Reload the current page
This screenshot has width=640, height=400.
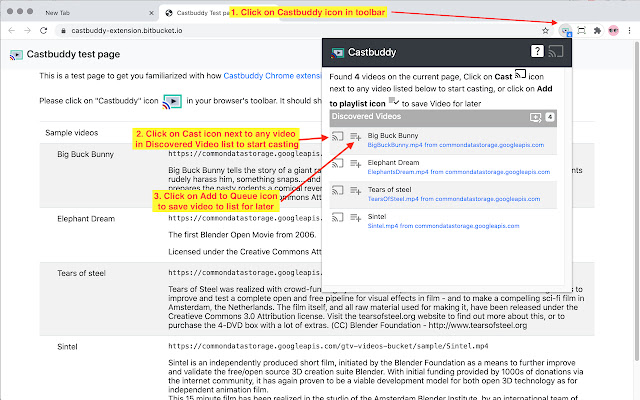[43, 31]
